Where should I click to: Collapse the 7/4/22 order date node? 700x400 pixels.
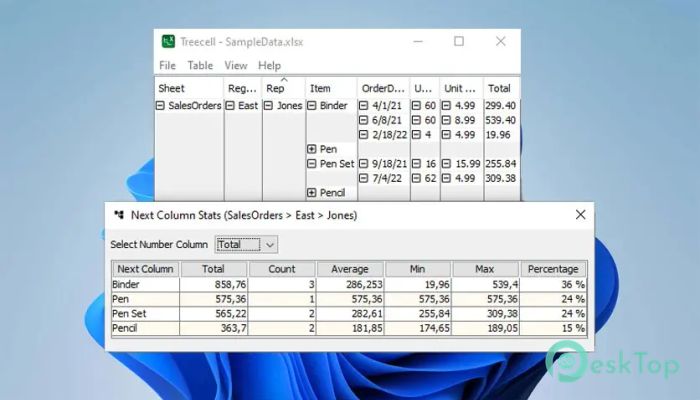click(x=363, y=178)
